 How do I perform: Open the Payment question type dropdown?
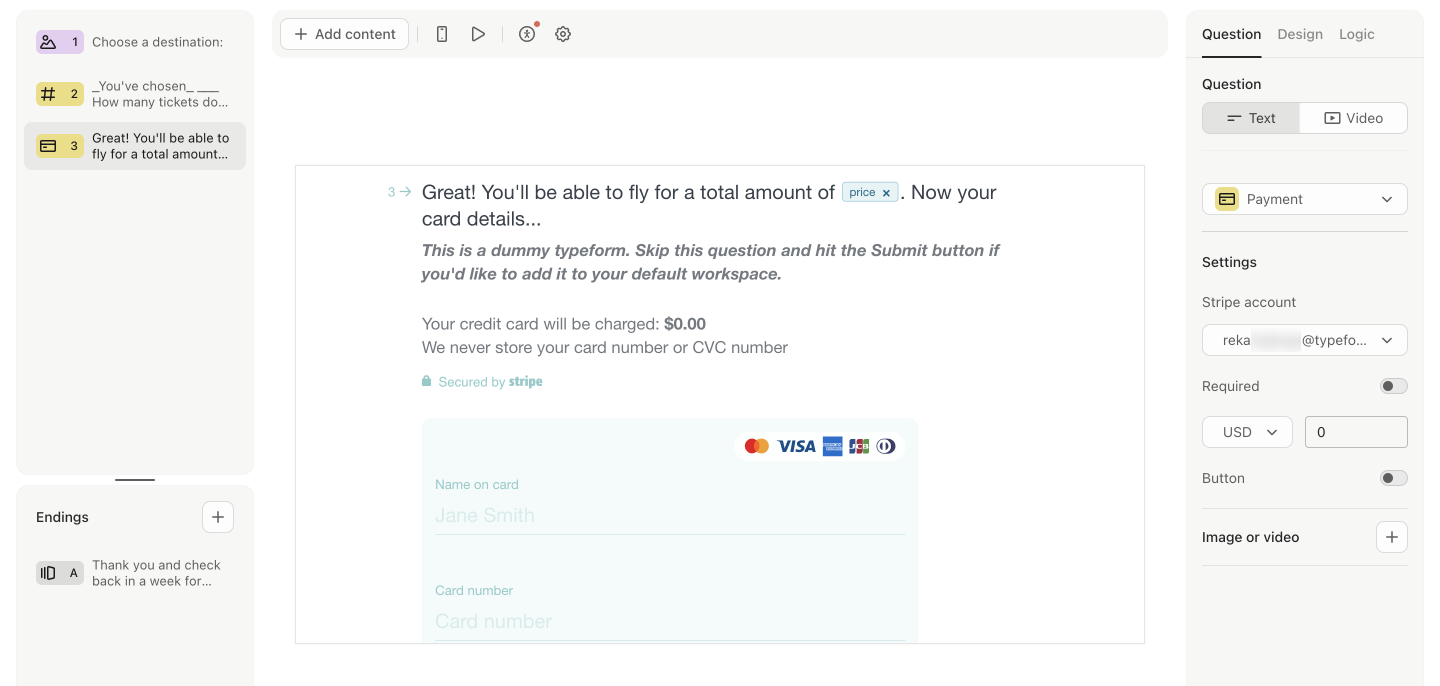[1305, 199]
